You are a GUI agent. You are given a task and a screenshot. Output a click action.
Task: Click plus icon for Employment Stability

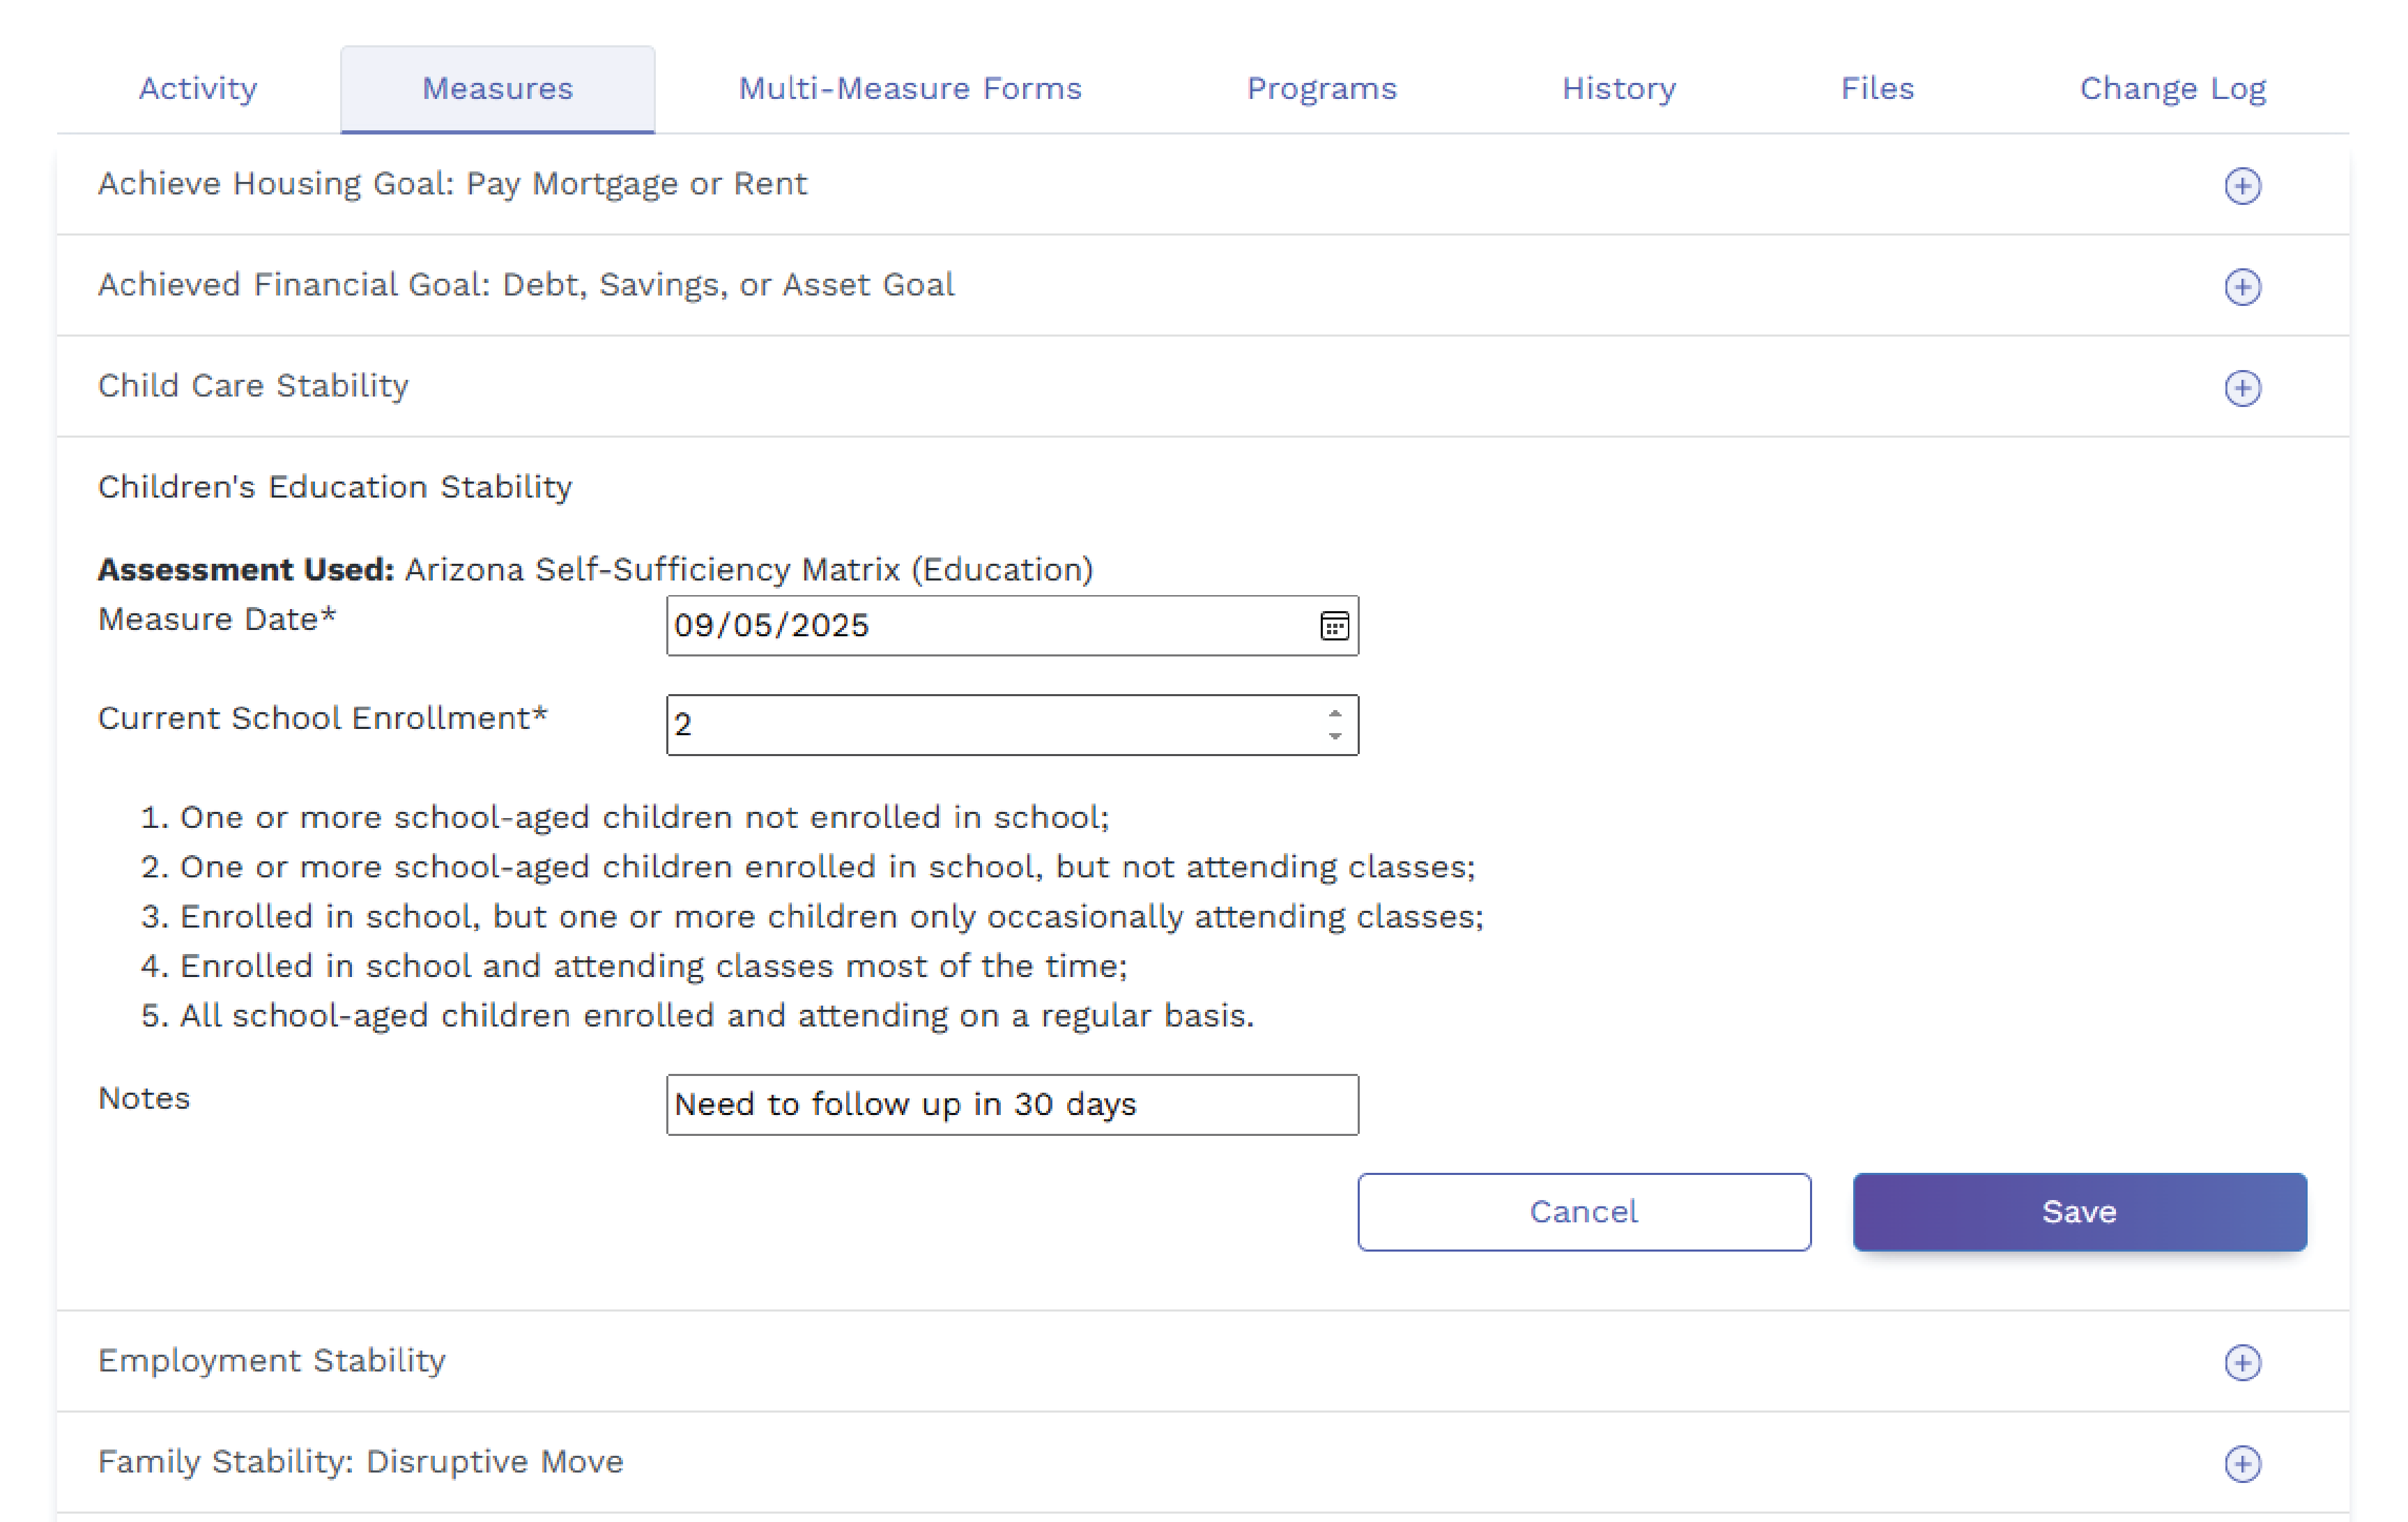pos(2242,1362)
